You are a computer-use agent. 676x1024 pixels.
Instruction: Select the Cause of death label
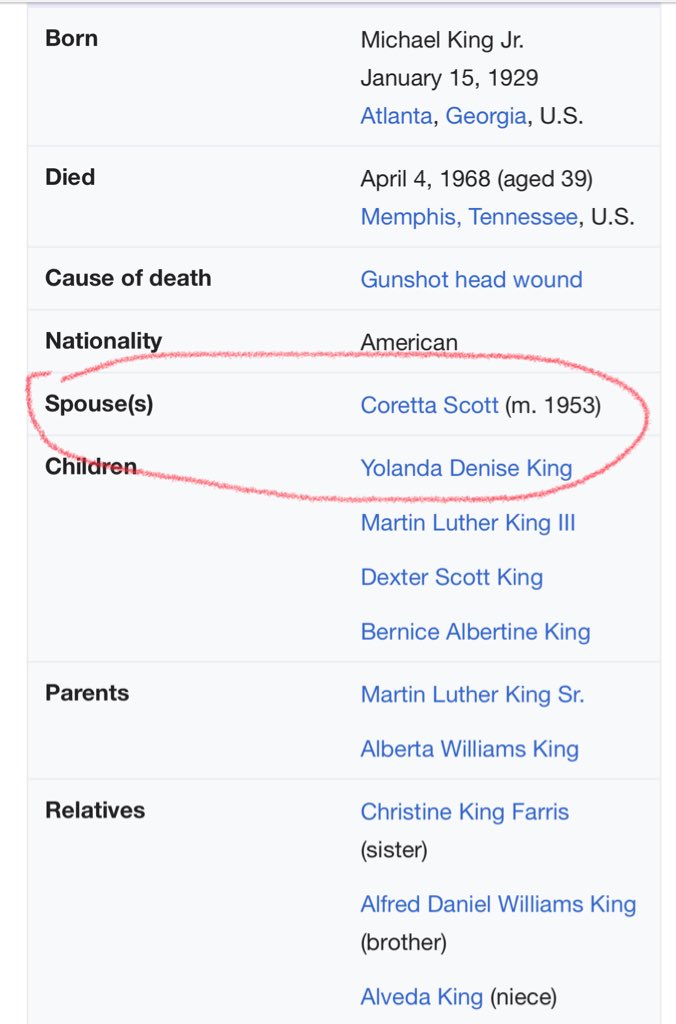point(128,278)
